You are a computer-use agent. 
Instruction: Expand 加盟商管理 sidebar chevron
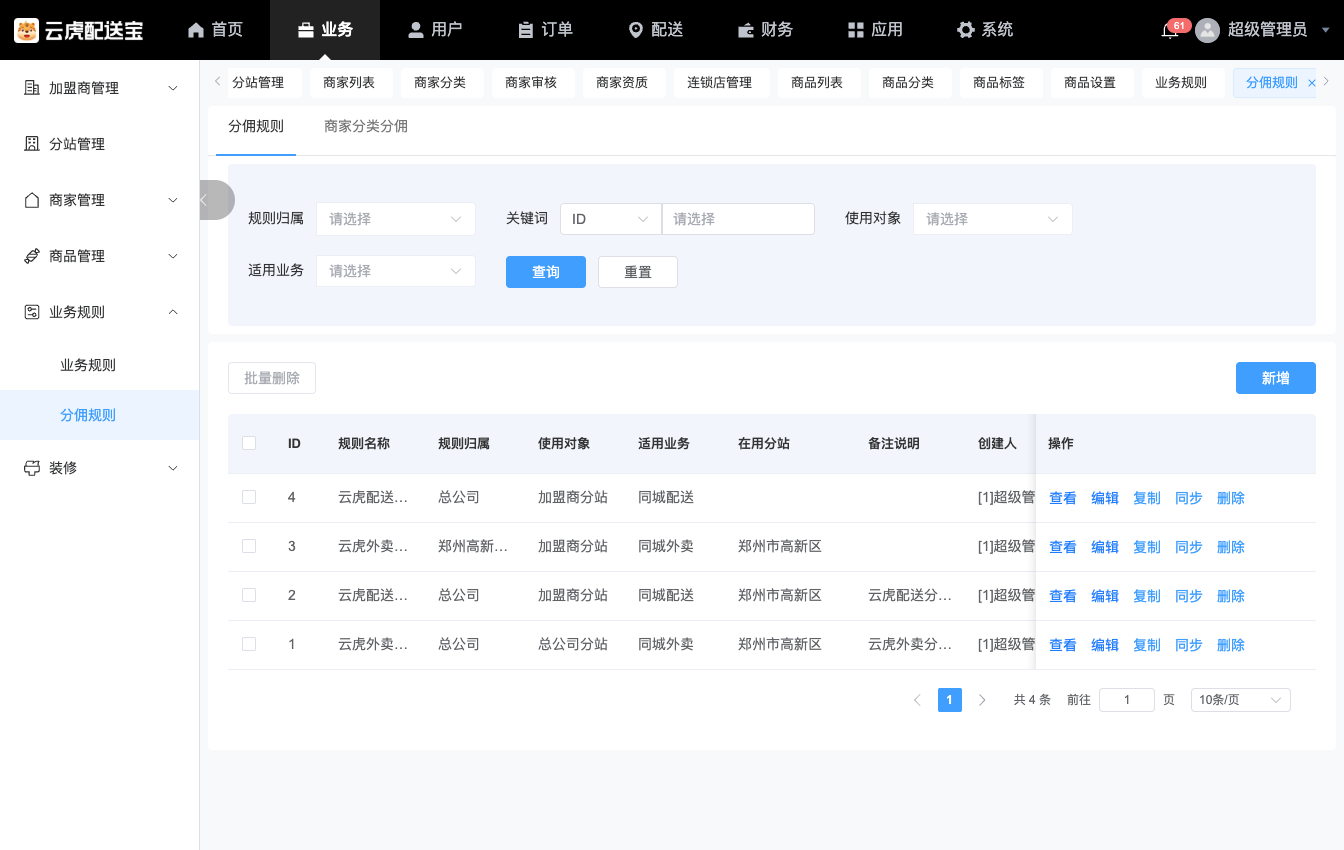[173, 88]
